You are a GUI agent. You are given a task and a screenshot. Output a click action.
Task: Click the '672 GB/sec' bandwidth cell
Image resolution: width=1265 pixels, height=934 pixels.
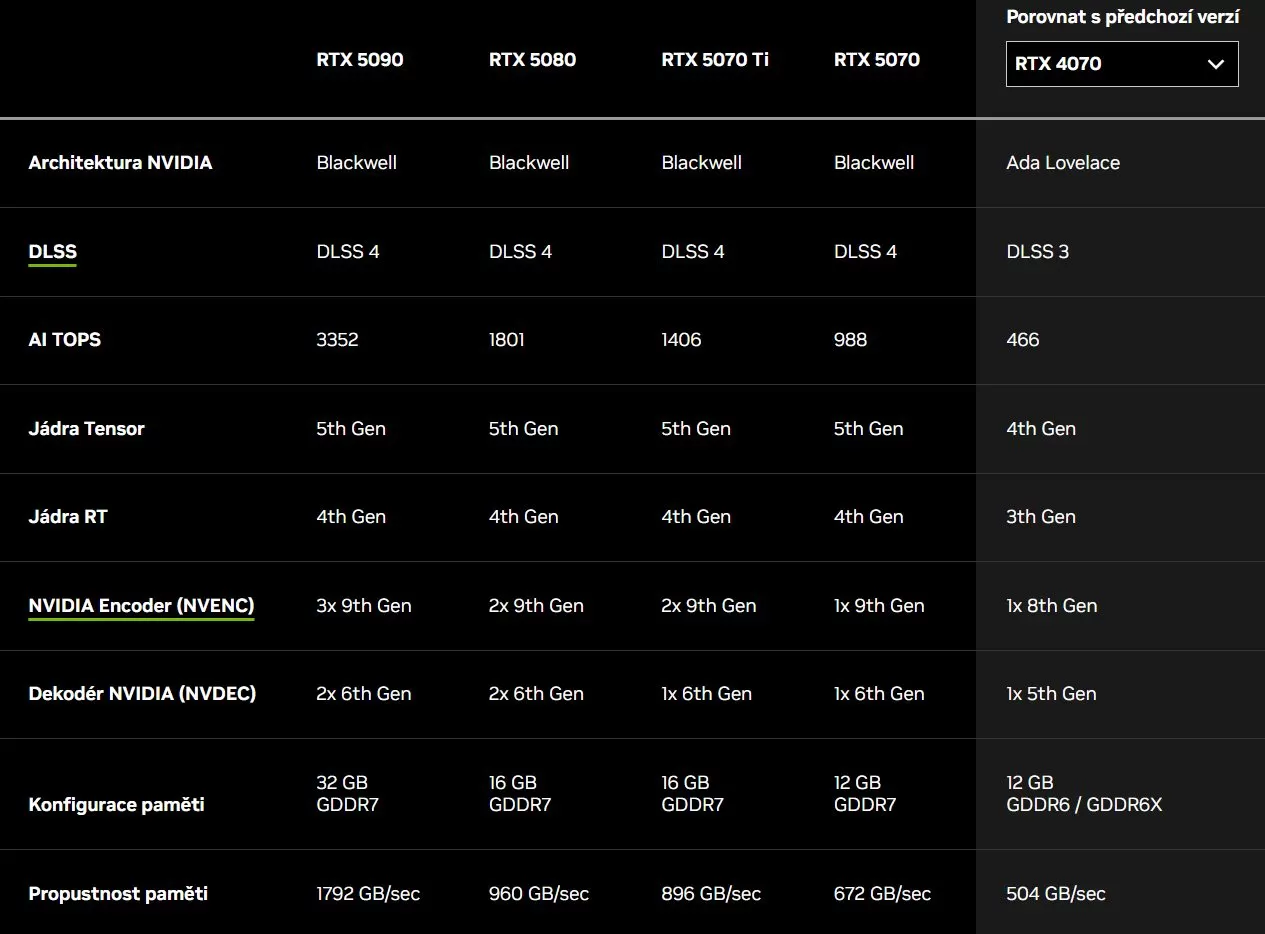tap(882, 894)
